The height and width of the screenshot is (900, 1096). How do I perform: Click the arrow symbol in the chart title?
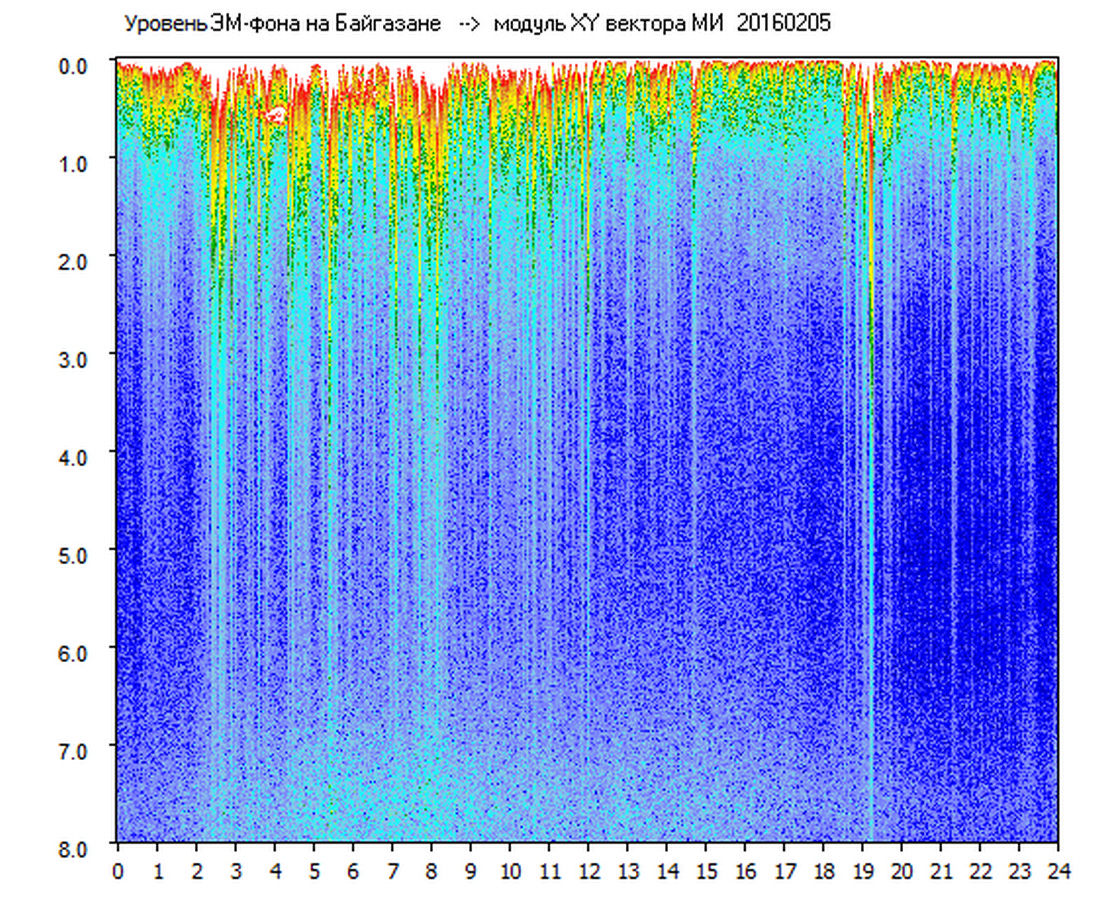pos(467,24)
